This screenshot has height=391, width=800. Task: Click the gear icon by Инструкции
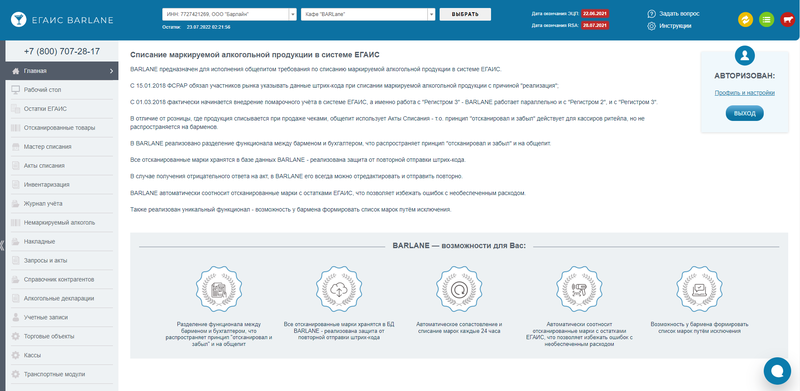[651, 26]
